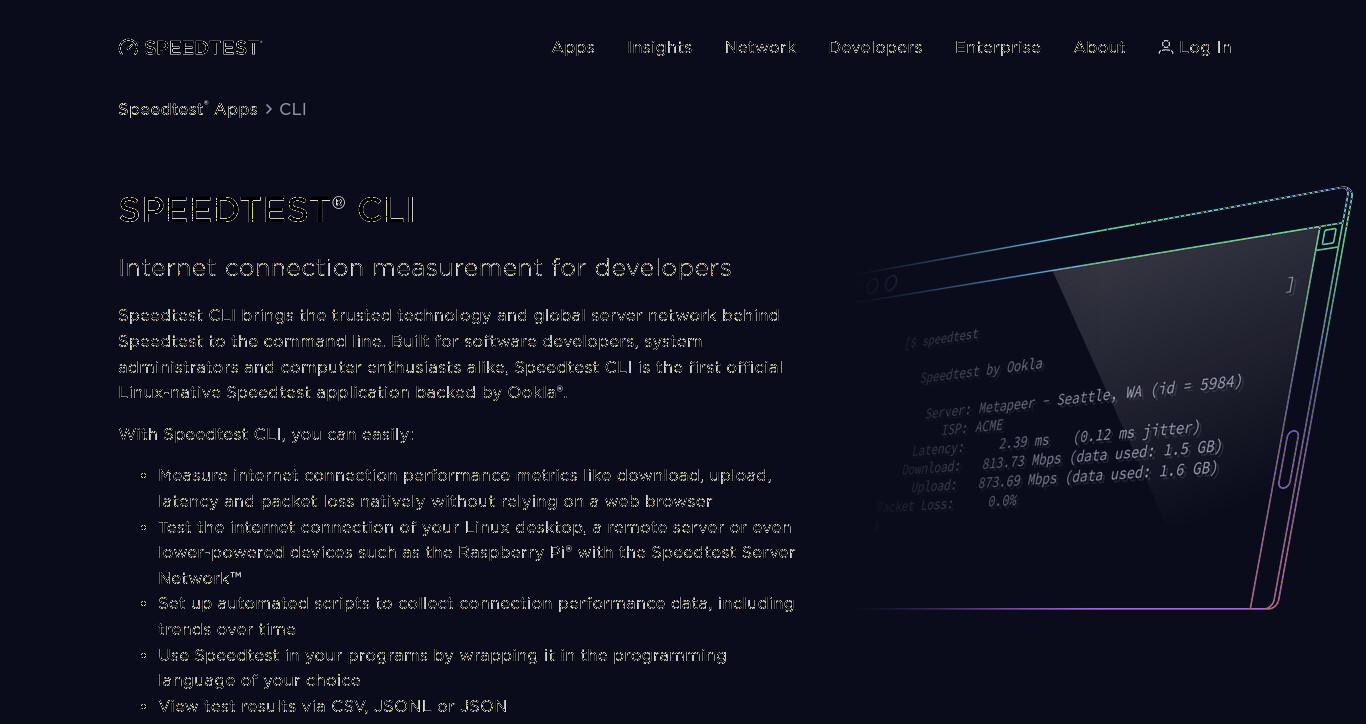This screenshot has height=724, width=1366.
Task: Open the Developers menu
Action: [875, 47]
